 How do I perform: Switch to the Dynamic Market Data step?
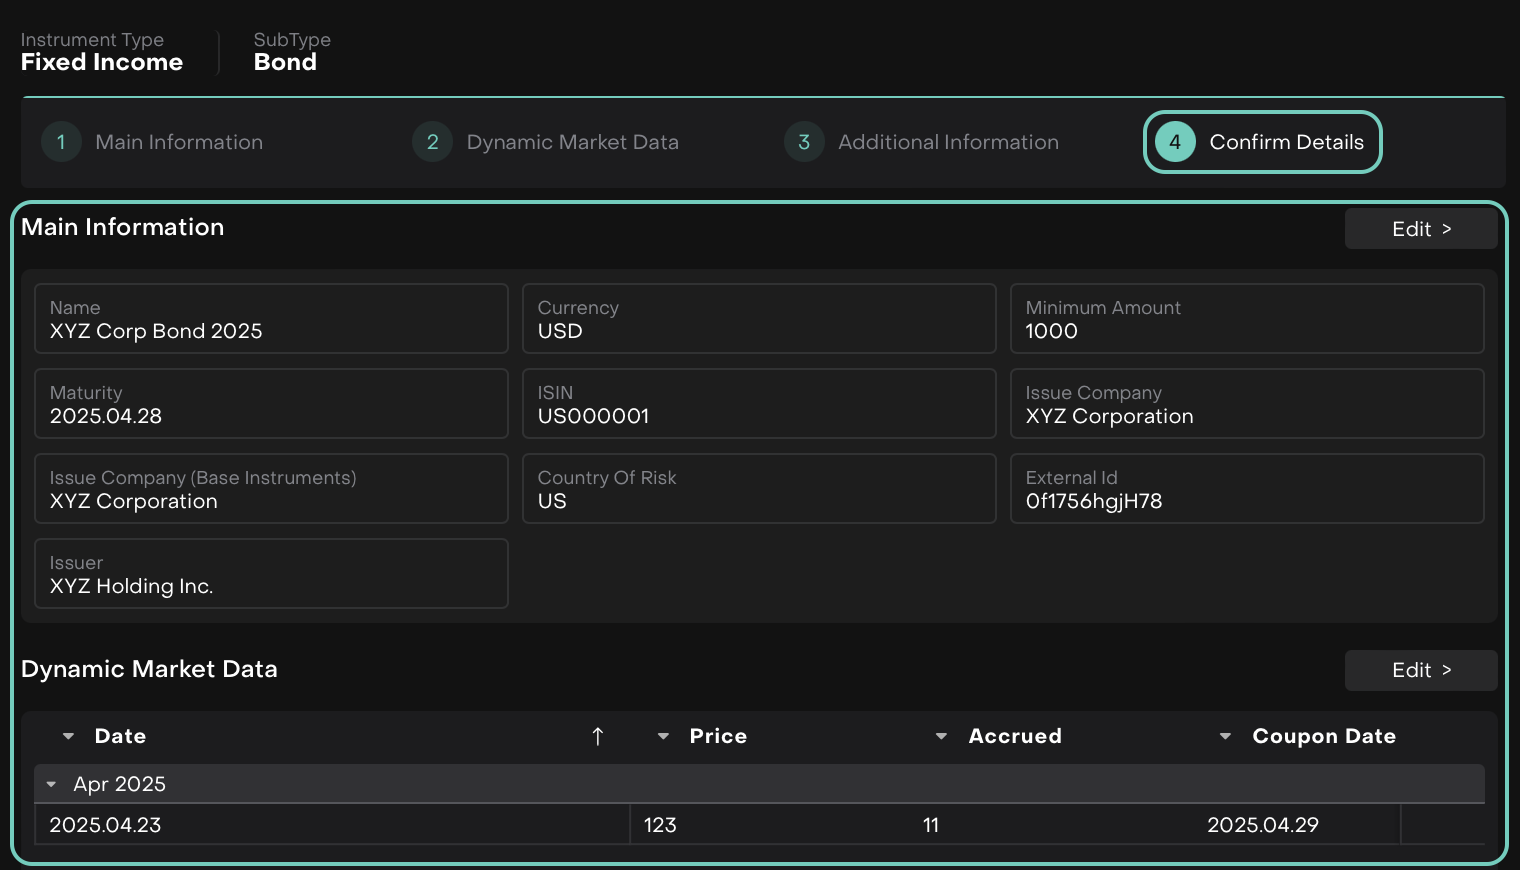click(x=572, y=142)
